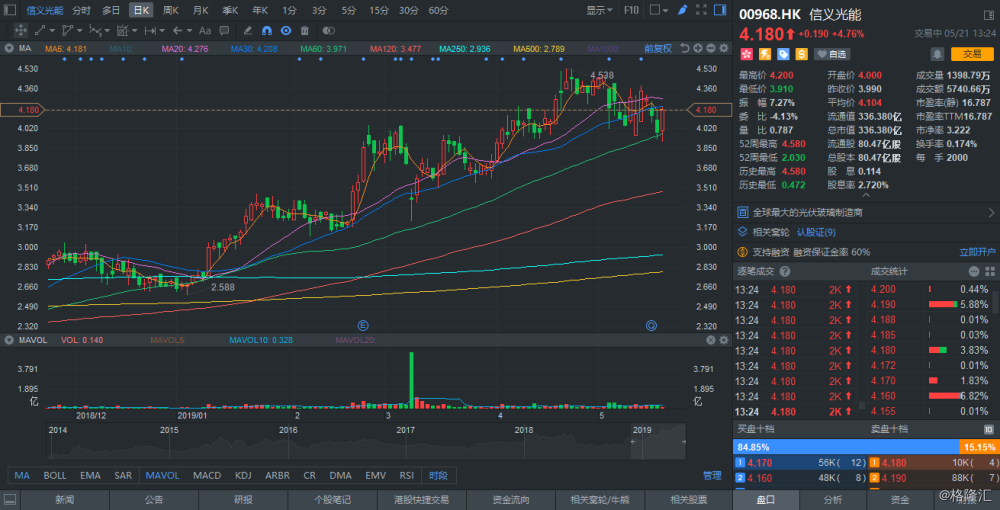Switch to 分时 intraday tab
Viewport: 1000px width, 510px height.
pos(81,10)
